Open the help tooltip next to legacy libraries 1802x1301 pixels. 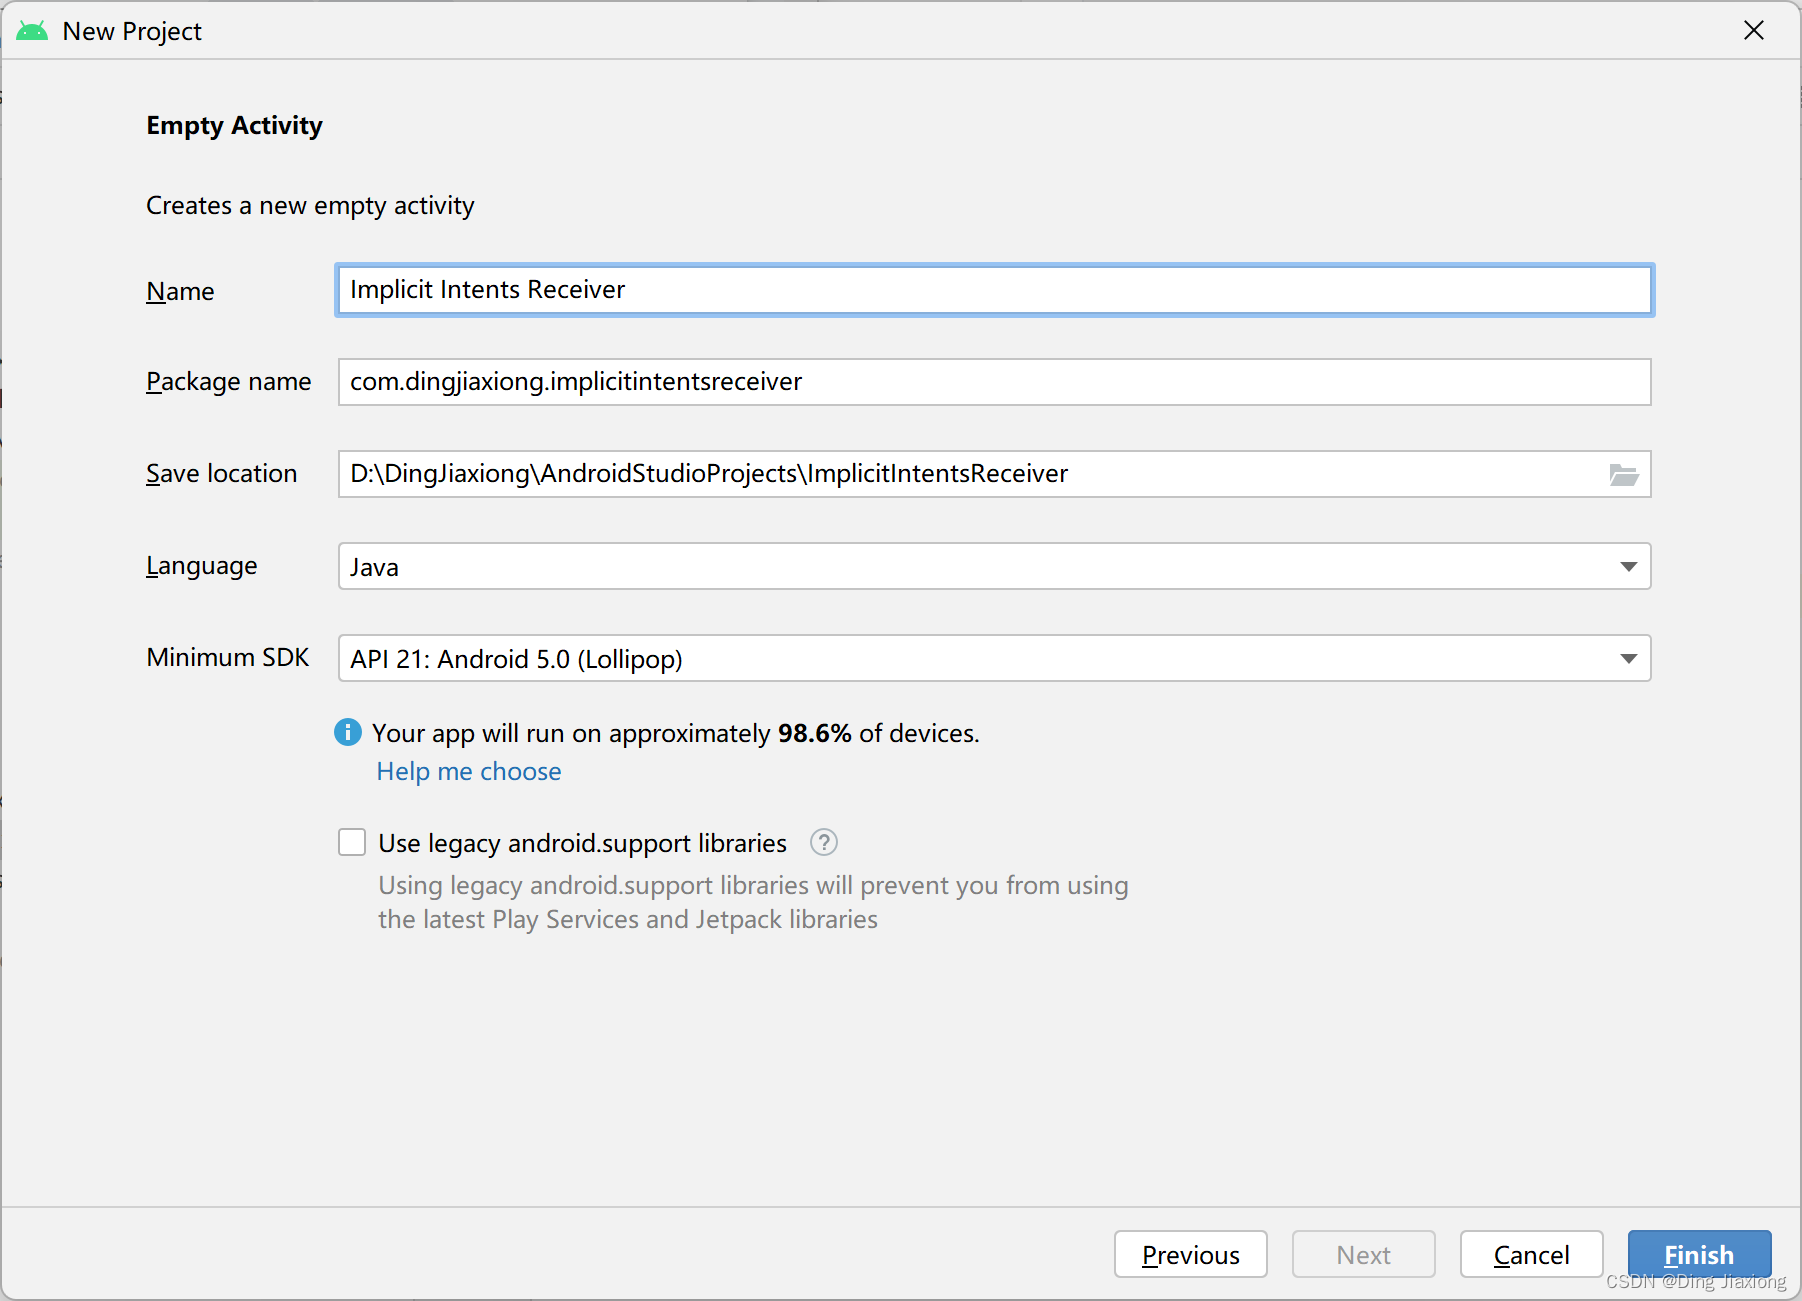[823, 842]
